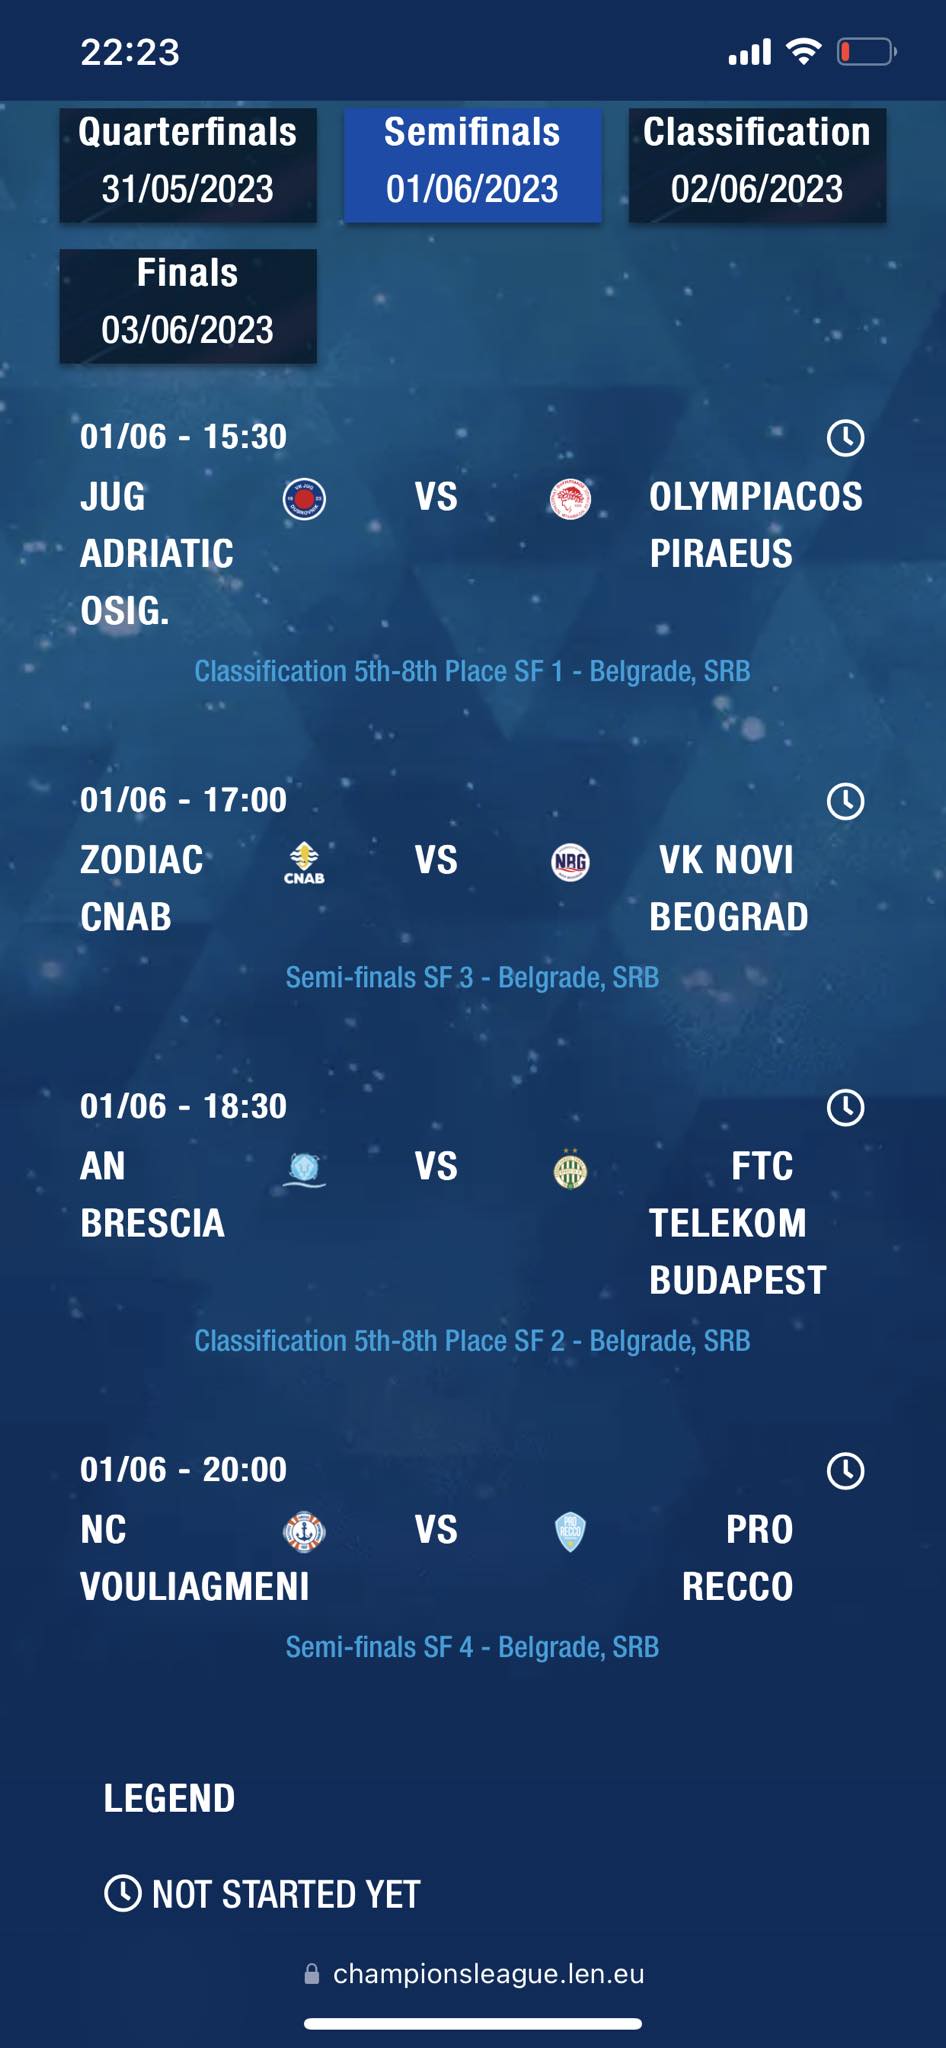Screen dimensions: 946x2048
Task: Tap the Jug Adriatic Osig. team logo
Action: 304,499
